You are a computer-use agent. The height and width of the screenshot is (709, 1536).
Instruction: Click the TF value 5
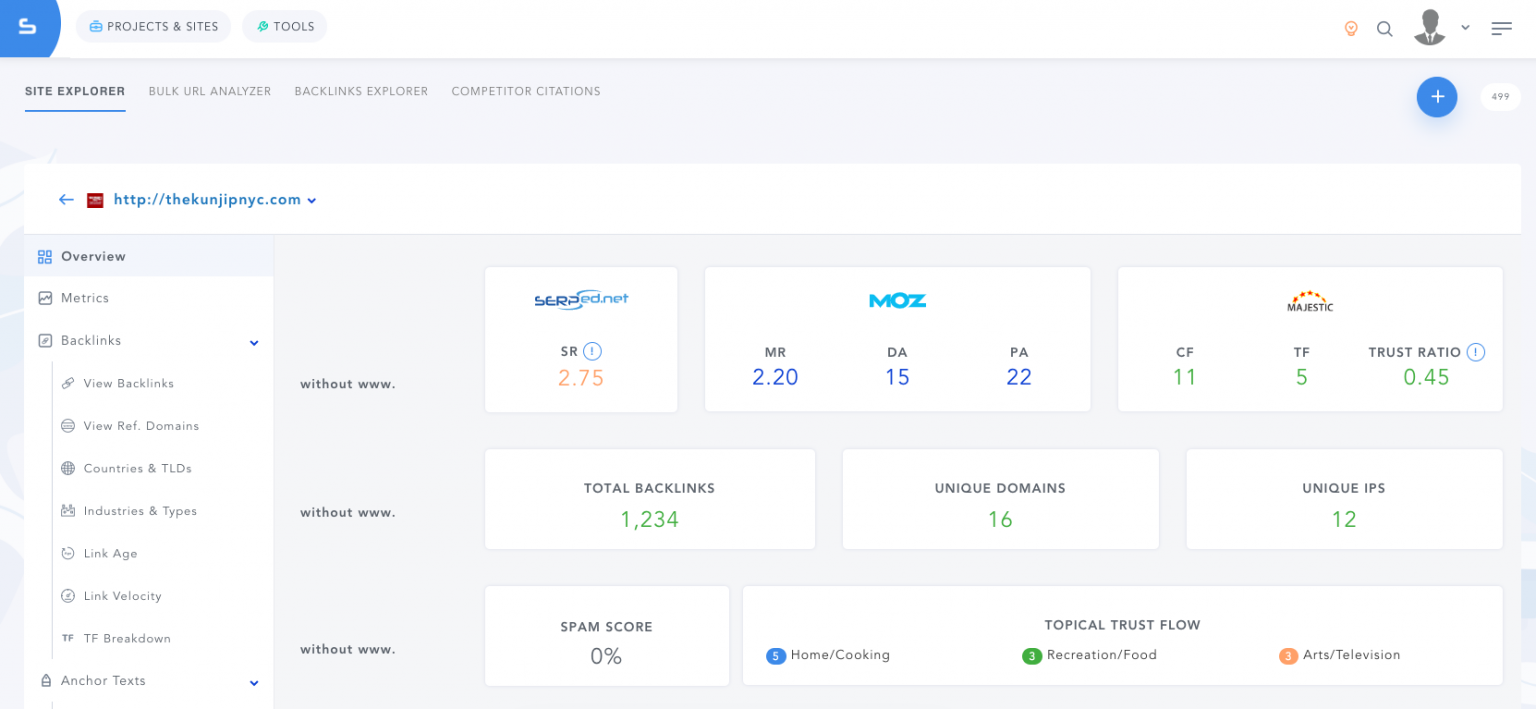click(1301, 377)
